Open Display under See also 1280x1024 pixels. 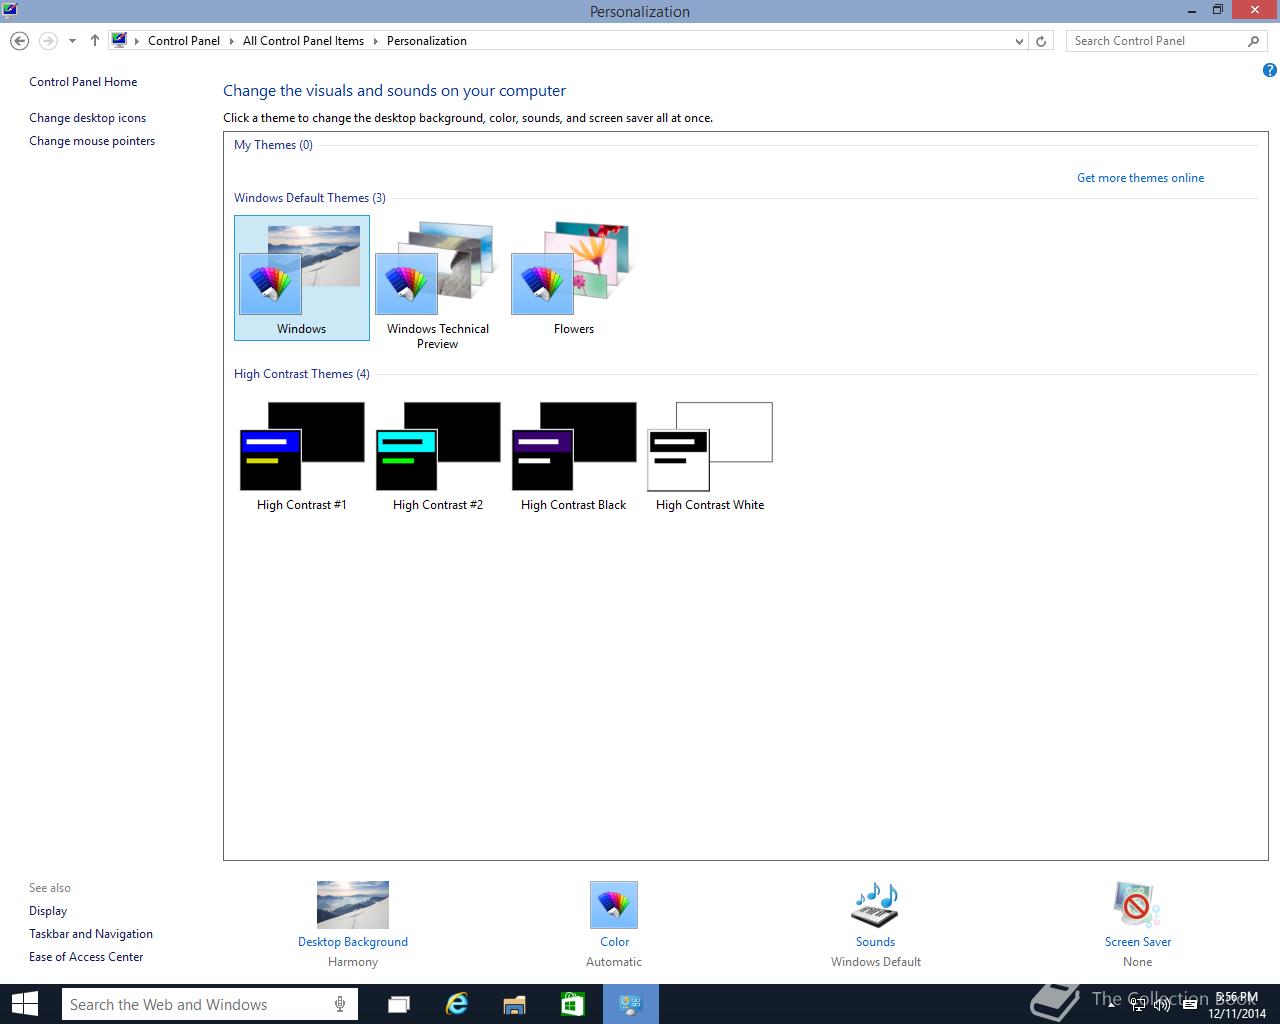[x=48, y=911]
